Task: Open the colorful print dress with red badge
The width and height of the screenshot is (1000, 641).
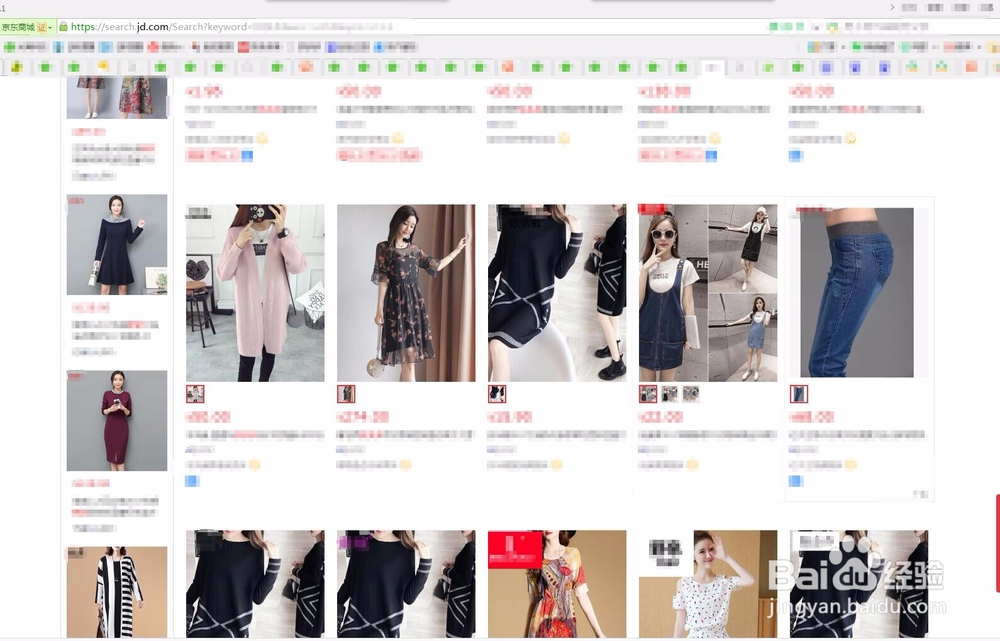Action: point(557,584)
